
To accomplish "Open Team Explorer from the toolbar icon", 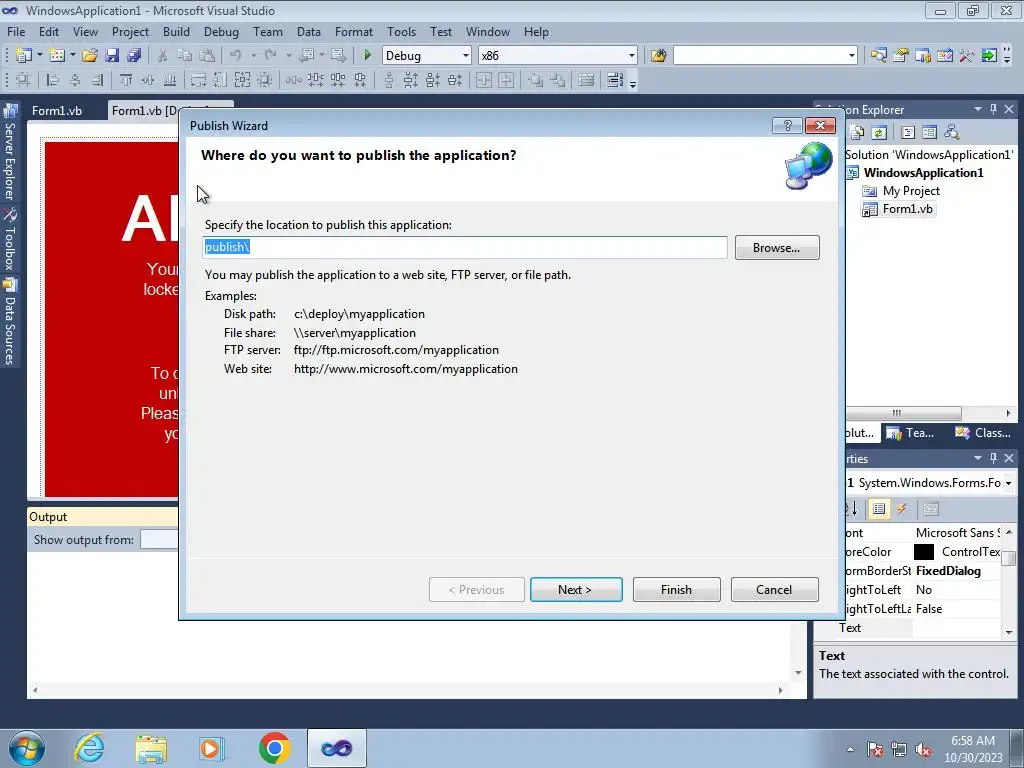I will point(923,56).
